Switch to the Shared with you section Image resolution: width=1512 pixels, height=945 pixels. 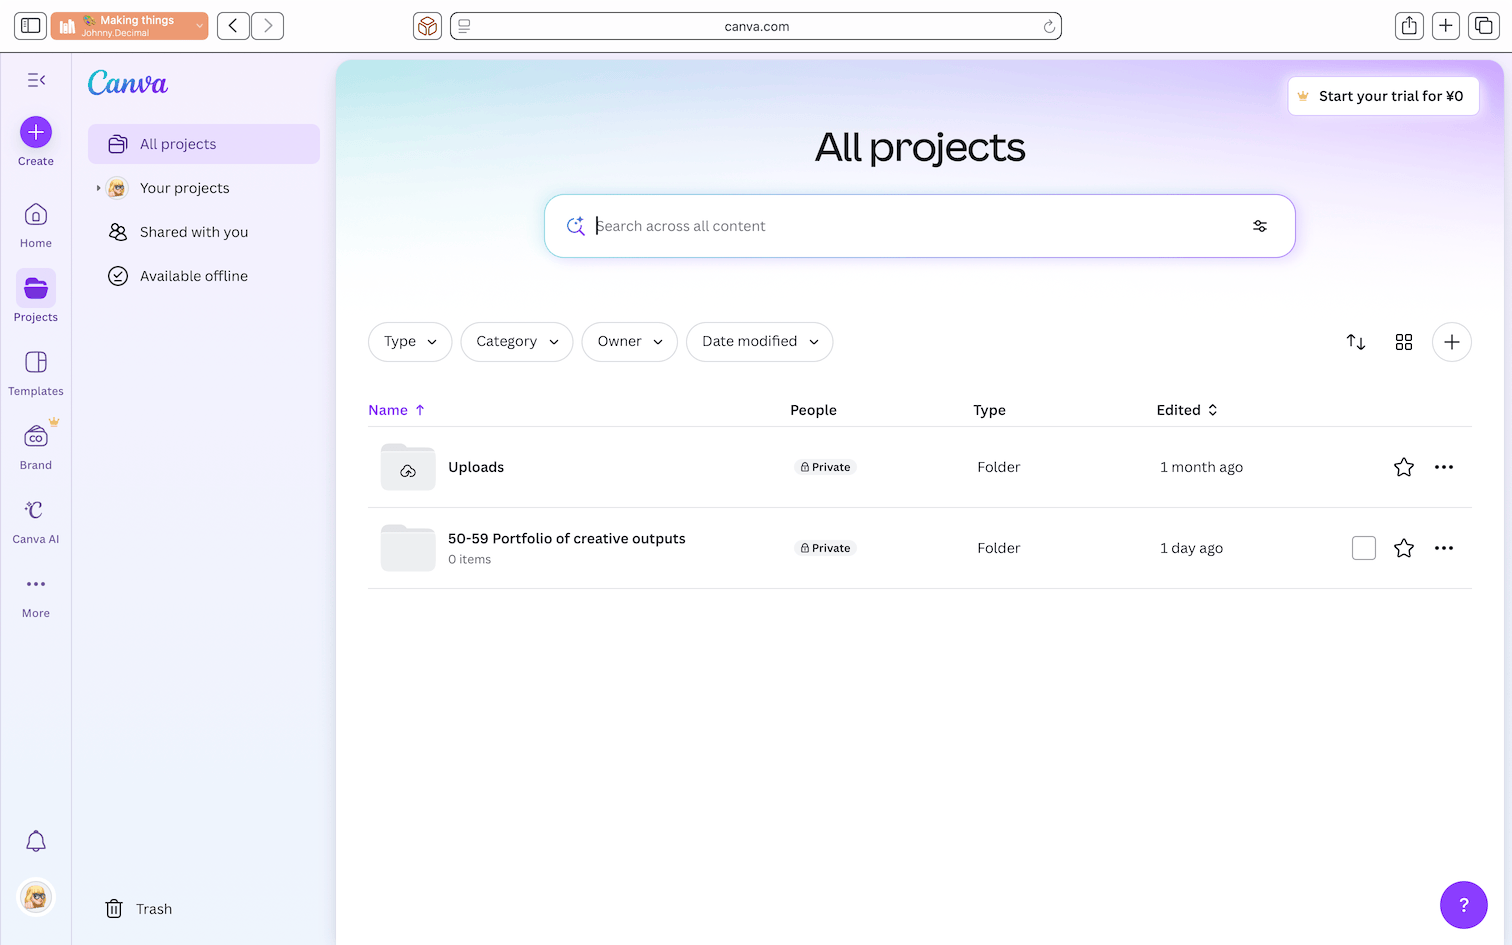[194, 232]
